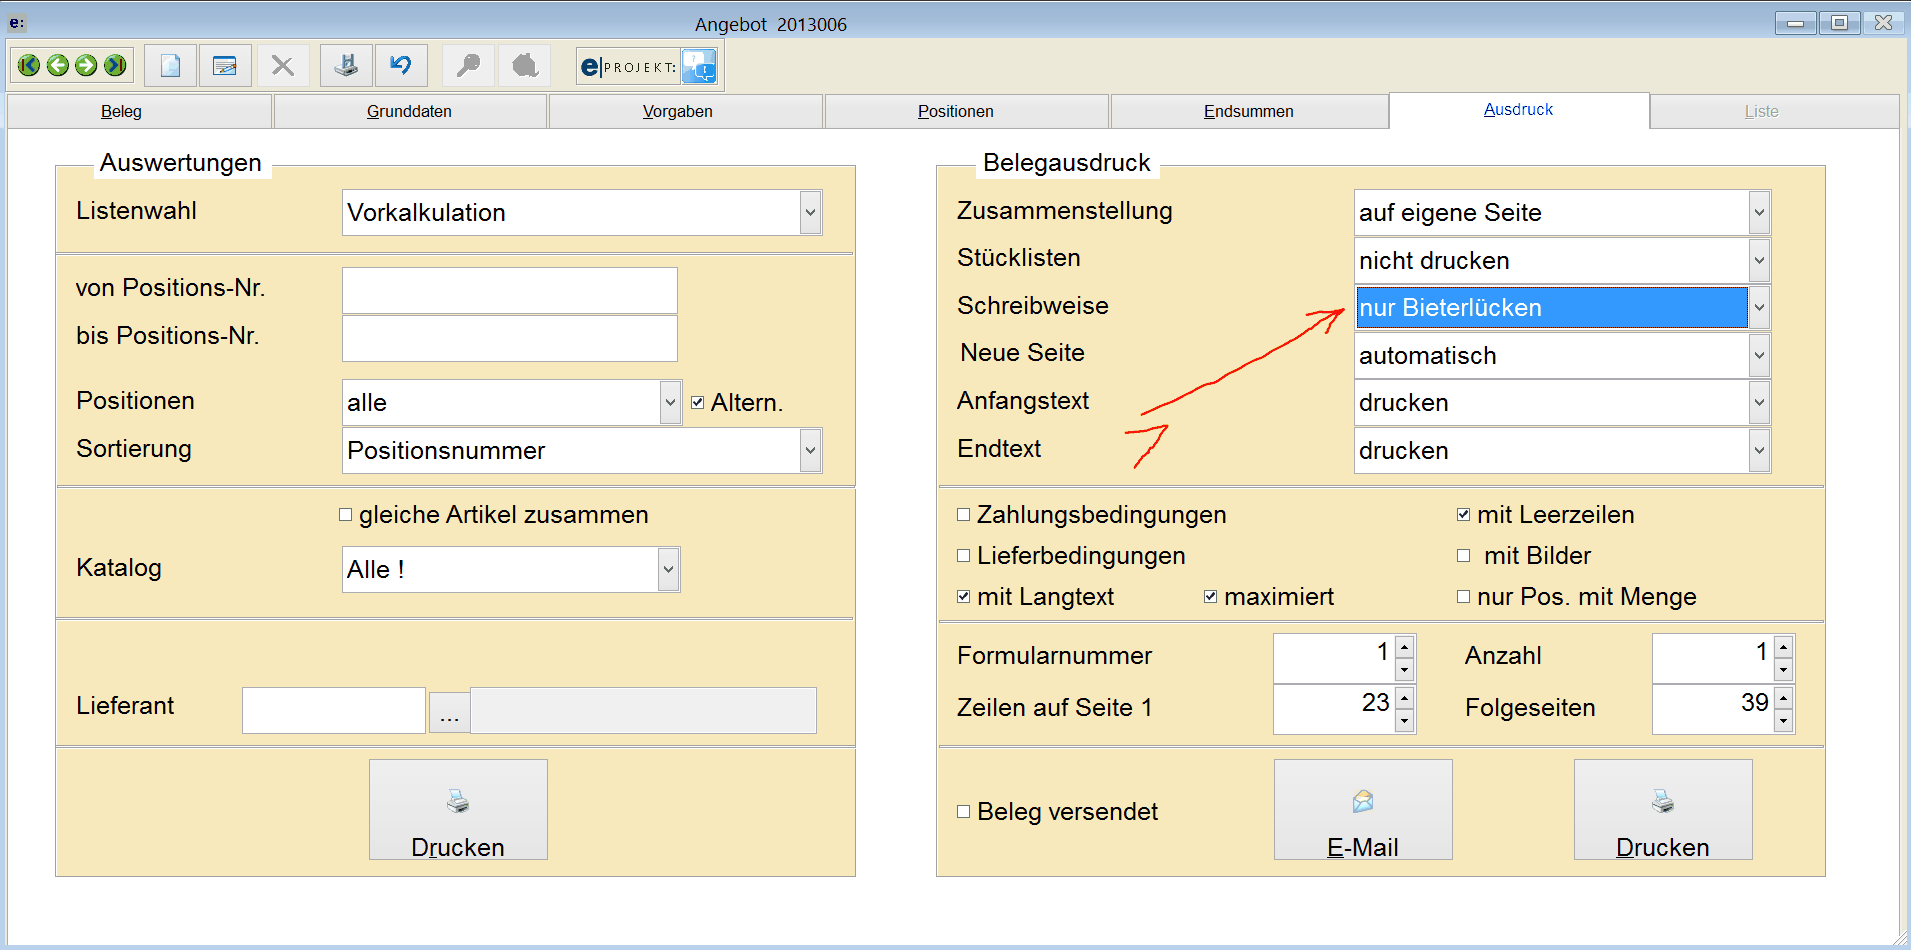This screenshot has height=950, width=1911.
Task: Go to the next record
Action: [x=87, y=66]
